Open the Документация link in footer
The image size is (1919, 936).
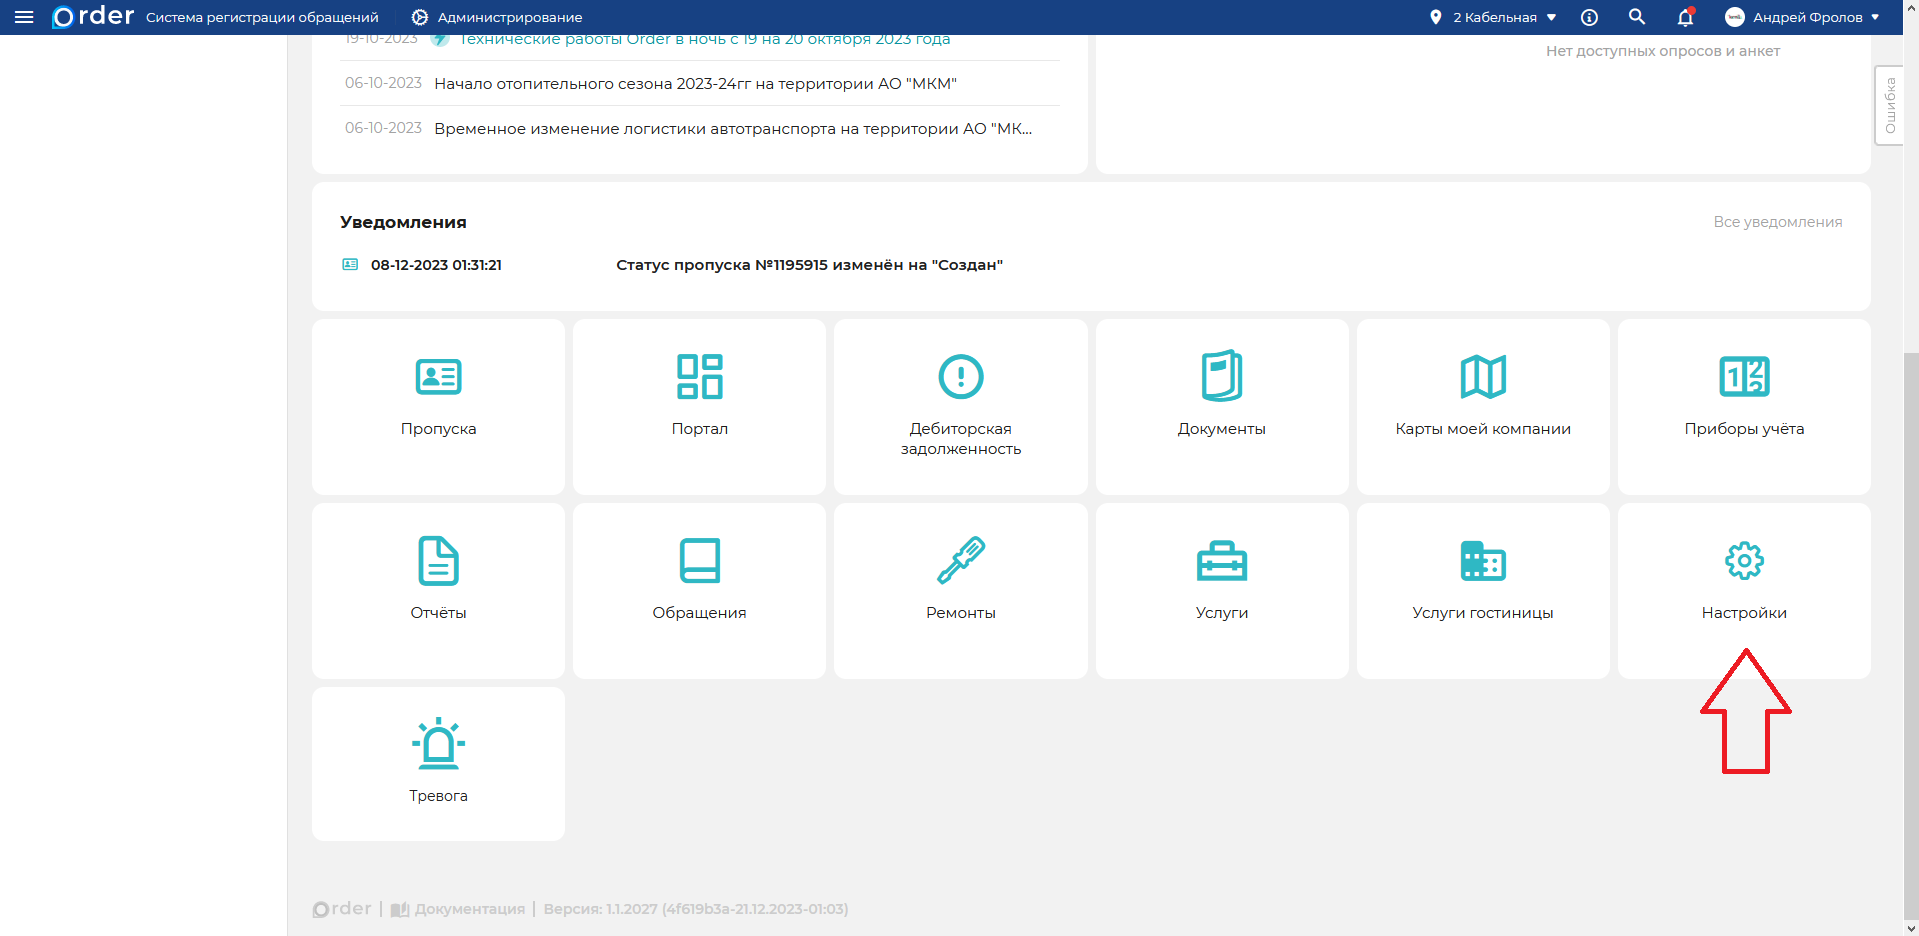[x=468, y=909]
